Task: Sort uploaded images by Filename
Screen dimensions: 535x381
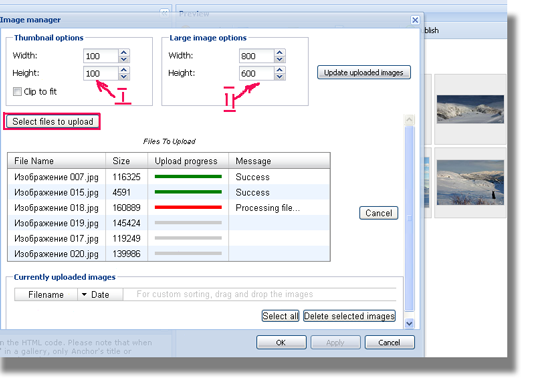Action: (x=46, y=295)
